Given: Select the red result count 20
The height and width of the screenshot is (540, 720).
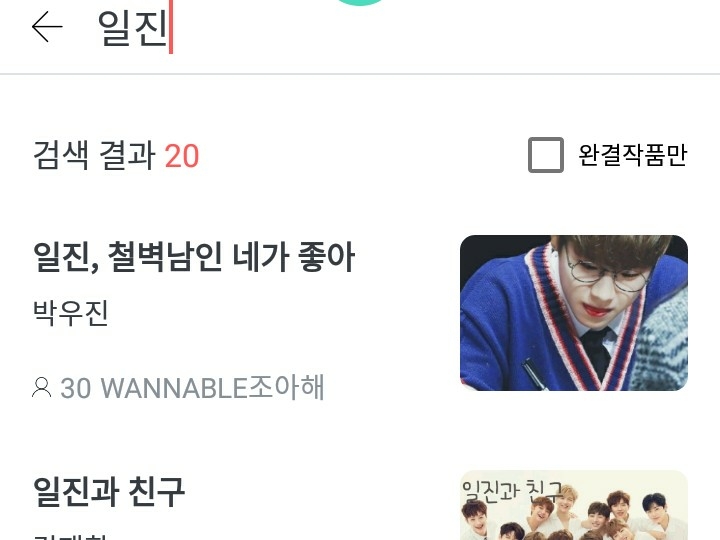Looking at the screenshot, I should pyautogui.click(x=182, y=156).
